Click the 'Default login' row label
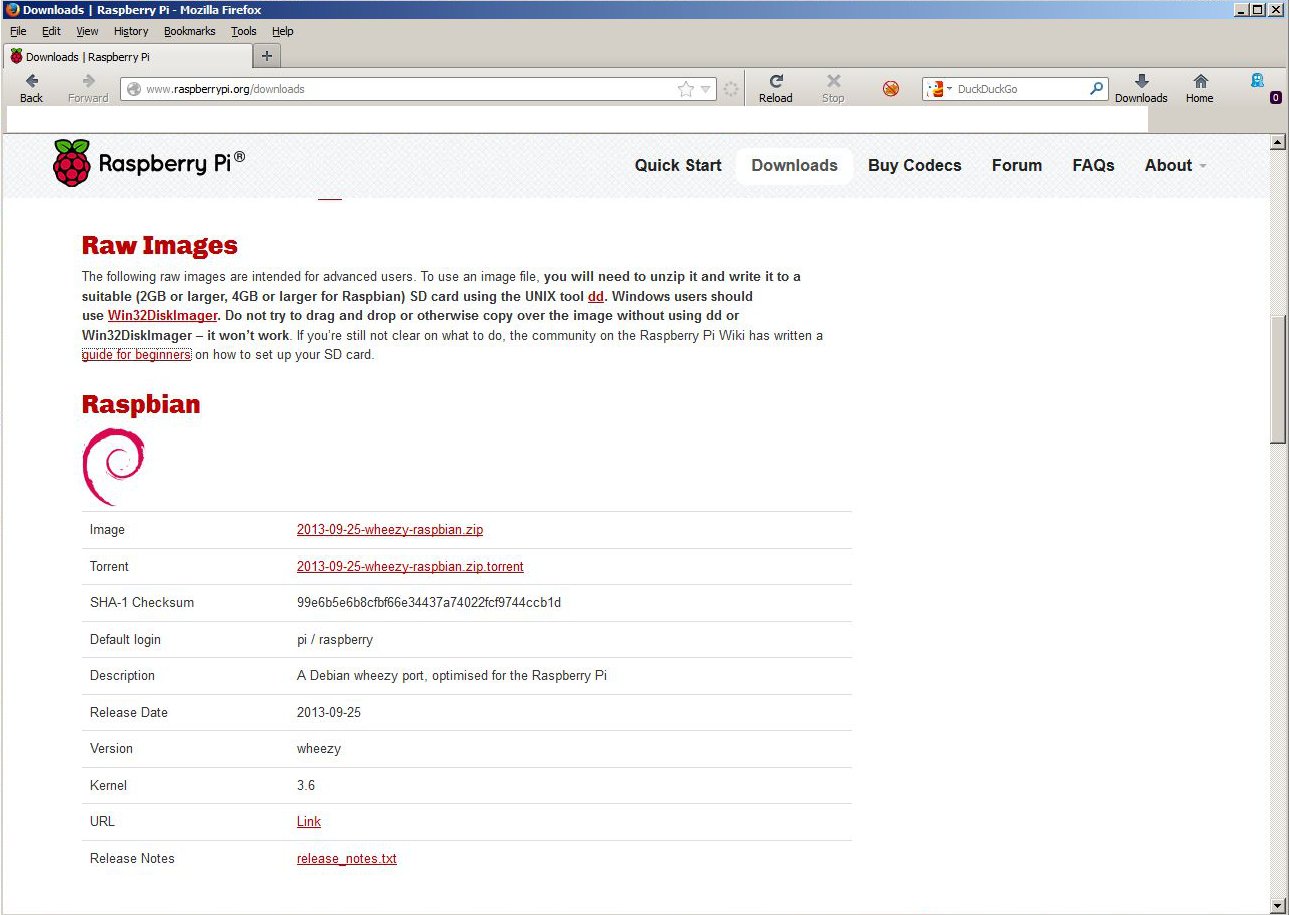The image size is (1289, 915). coord(125,639)
